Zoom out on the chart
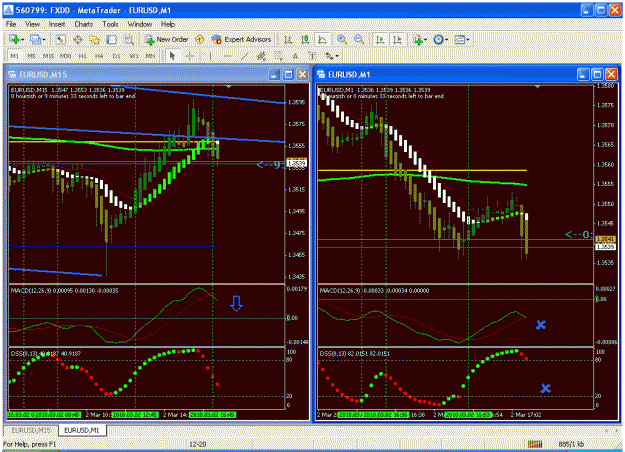This screenshot has height=452, width=625. (359, 39)
